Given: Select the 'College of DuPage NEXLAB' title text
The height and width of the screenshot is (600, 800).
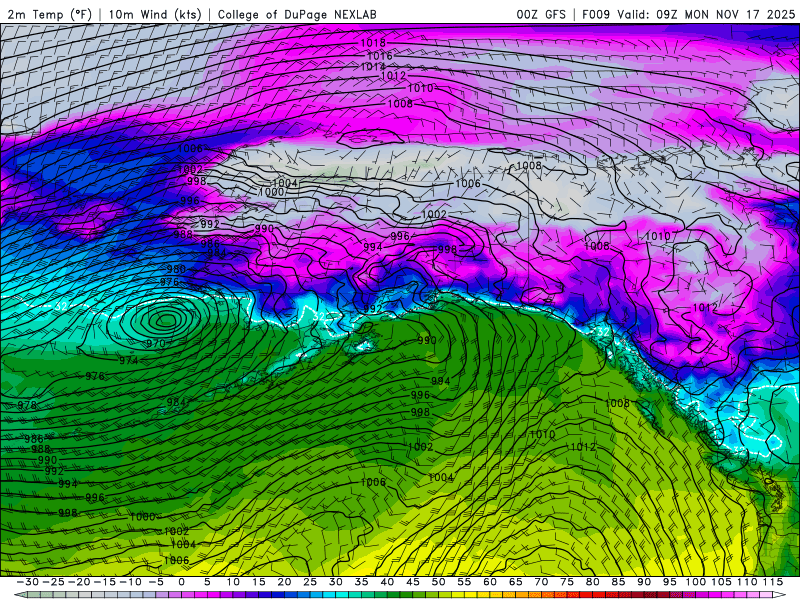Looking at the screenshot, I should (x=297, y=14).
